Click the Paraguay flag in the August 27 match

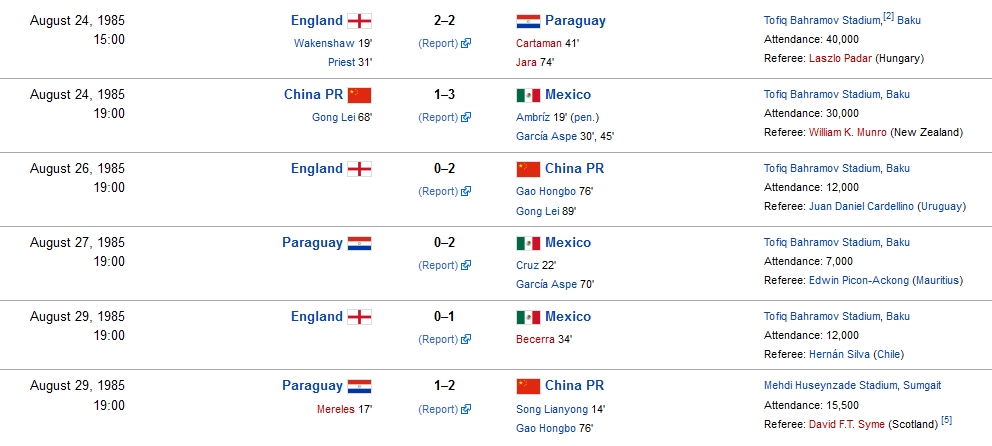coord(359,243)
